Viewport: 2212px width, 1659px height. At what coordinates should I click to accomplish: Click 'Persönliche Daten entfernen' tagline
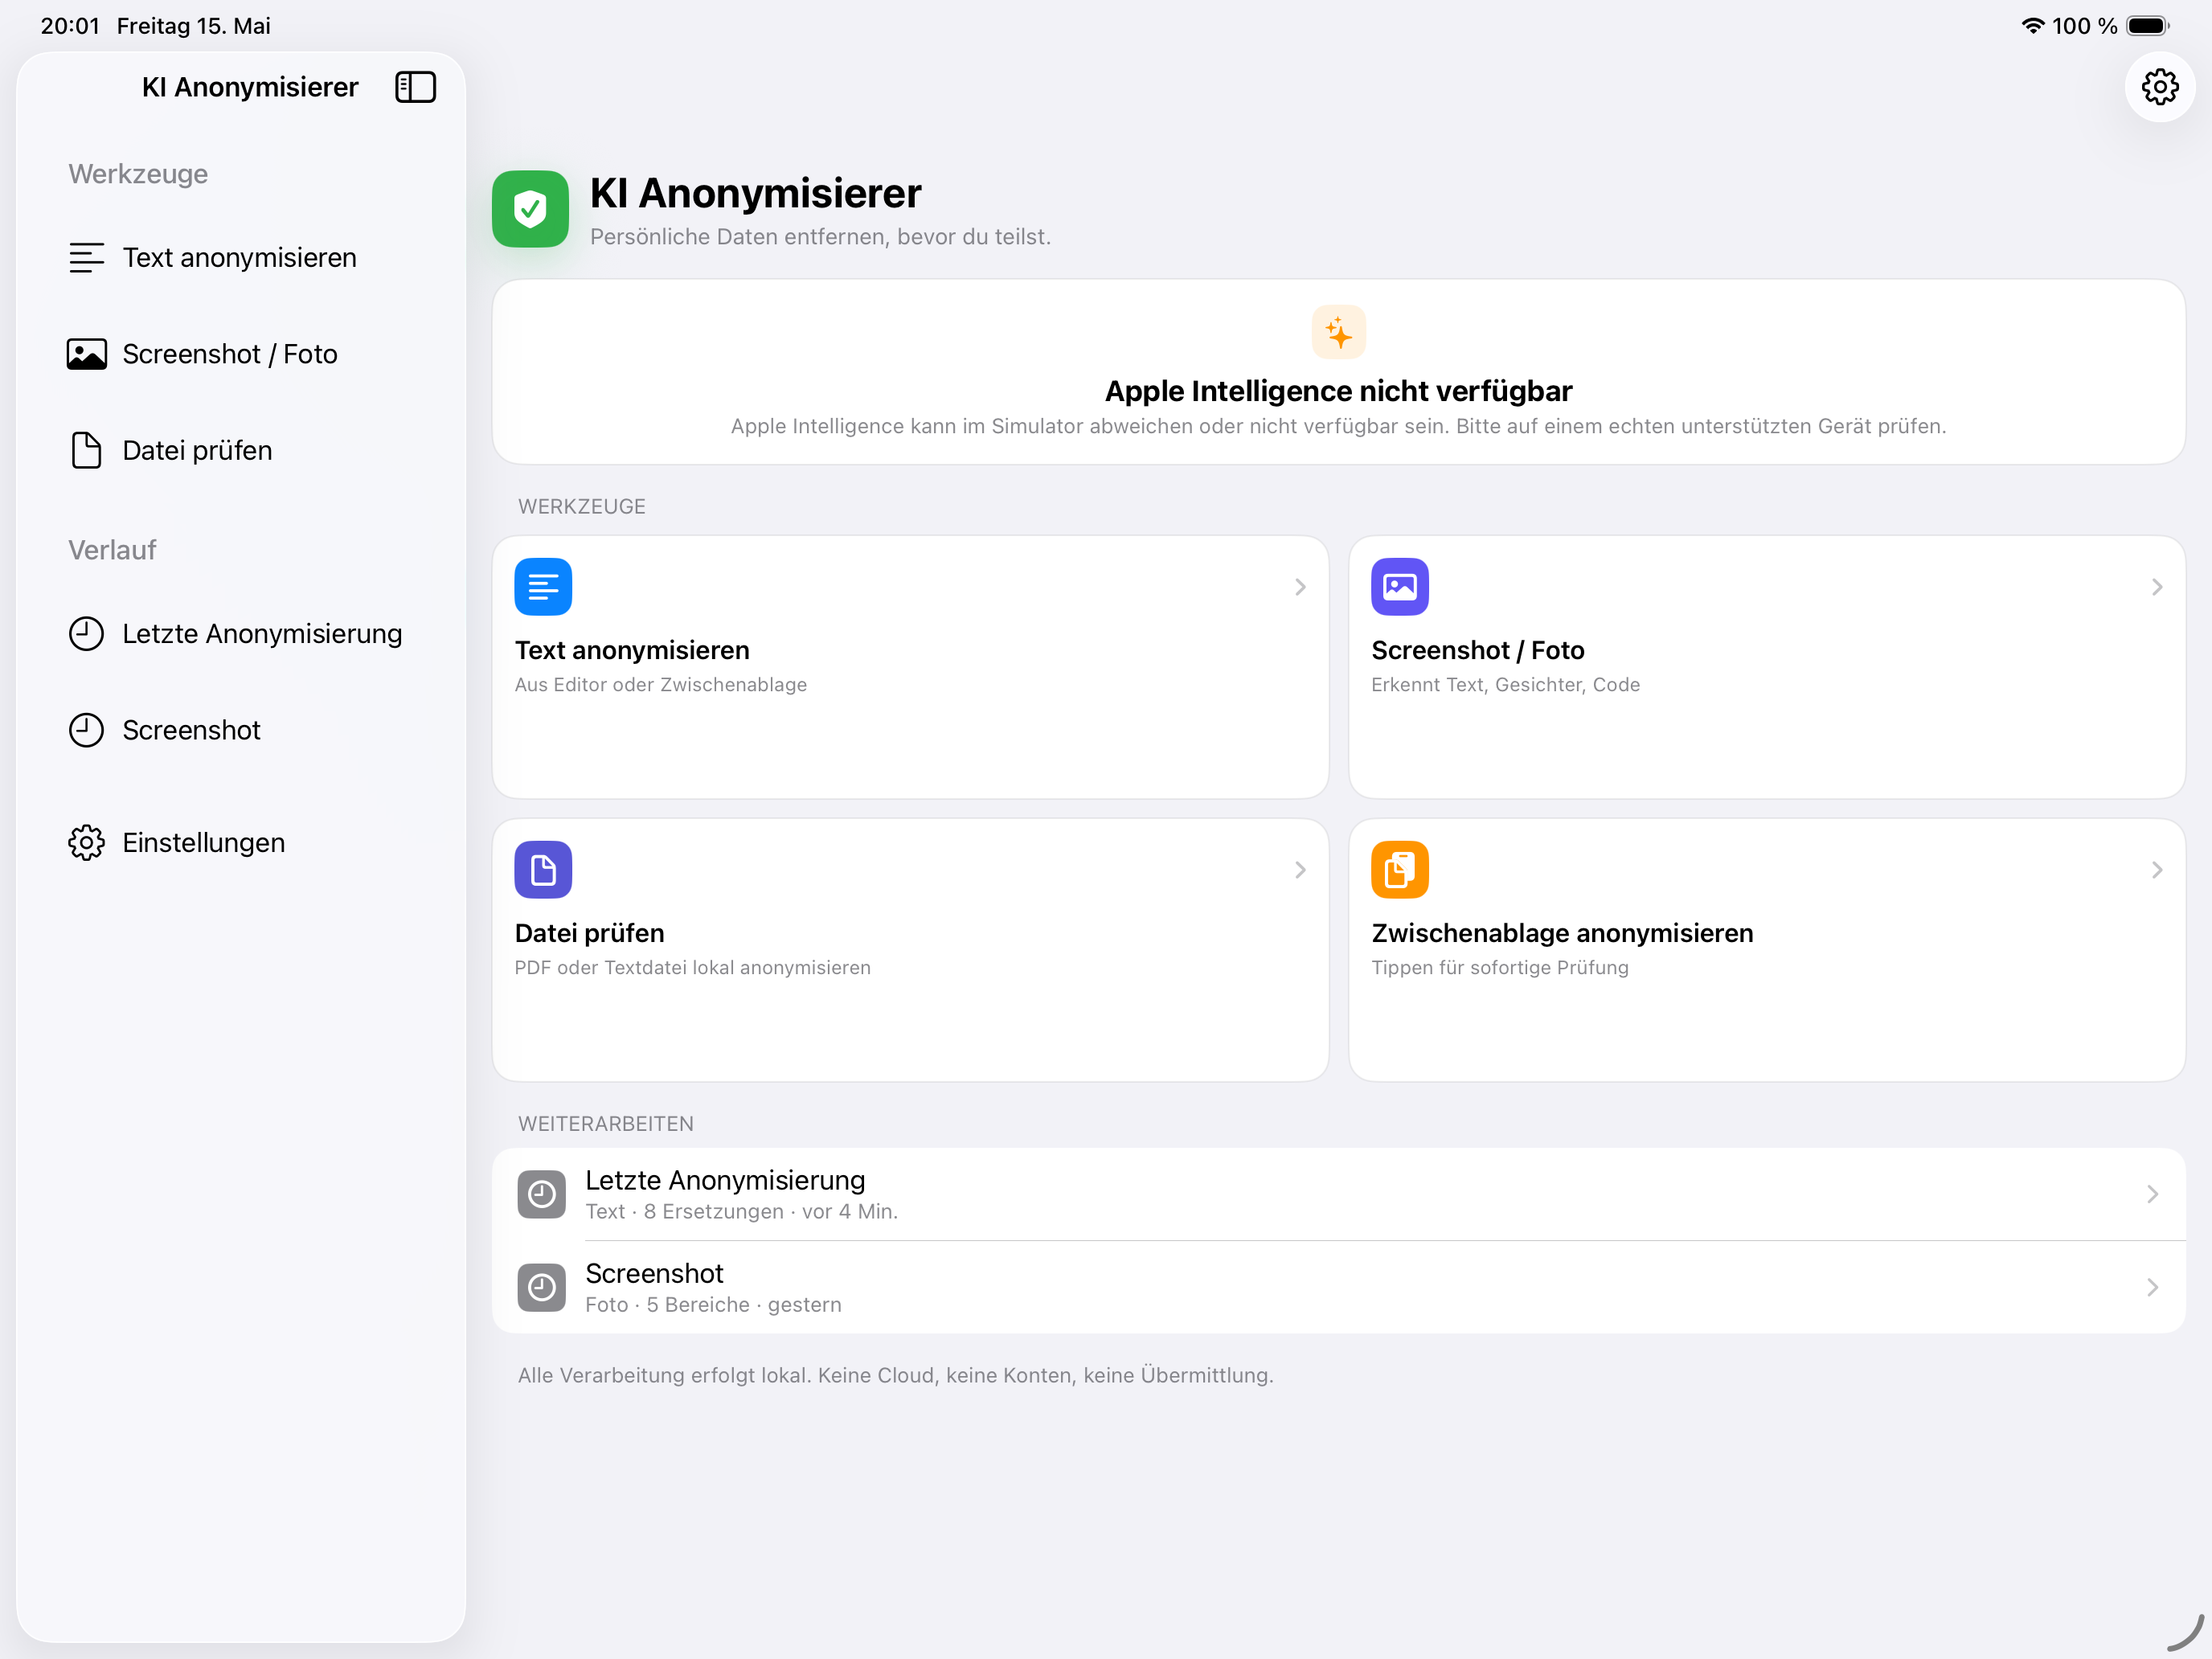[820, 237]
